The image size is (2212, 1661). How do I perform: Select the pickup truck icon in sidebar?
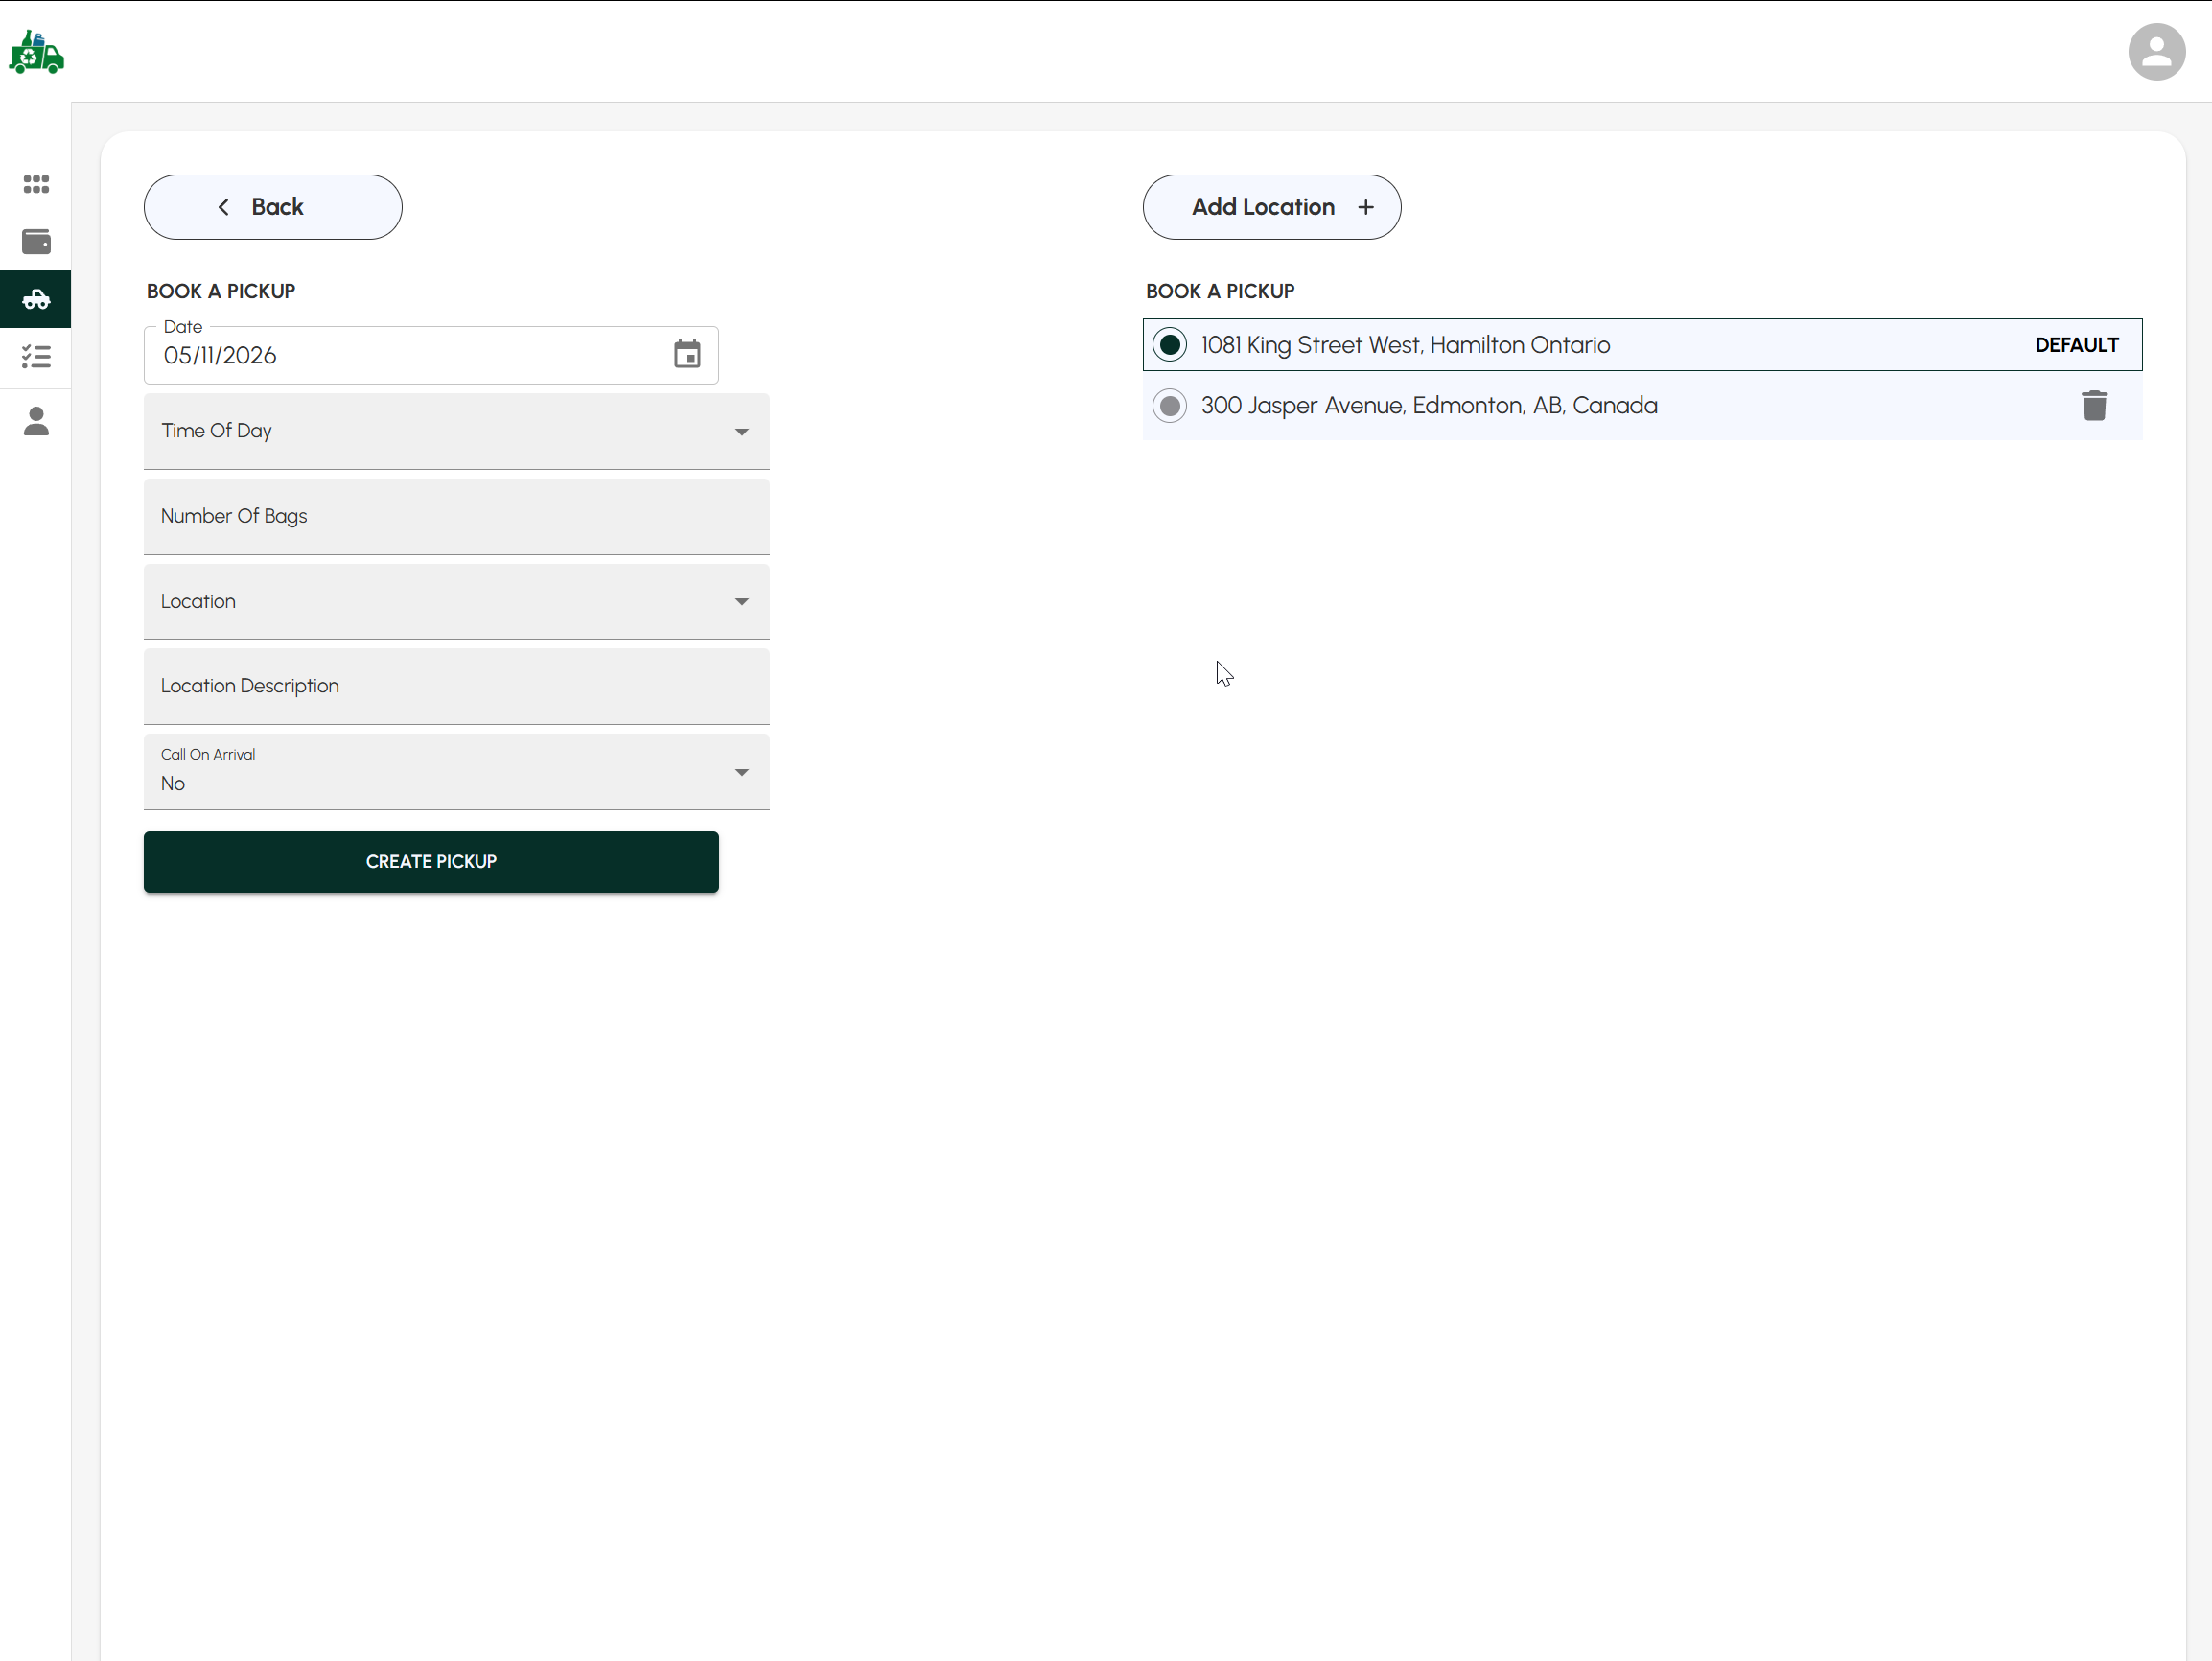(x=36, y=299)
